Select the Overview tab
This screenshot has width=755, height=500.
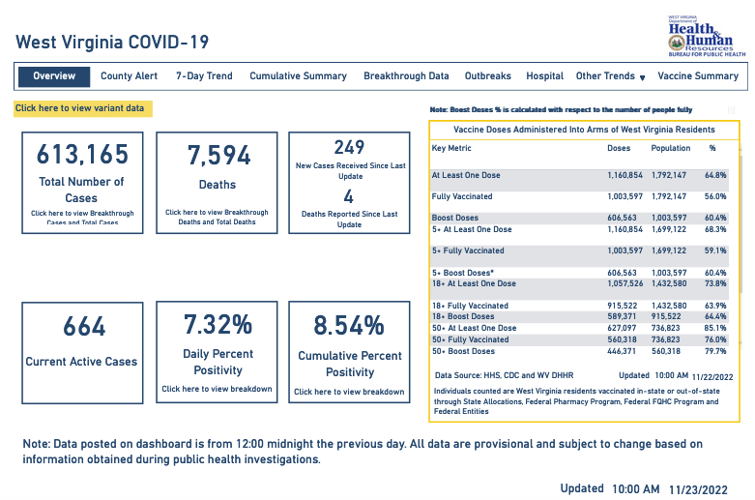coord(53,76)
